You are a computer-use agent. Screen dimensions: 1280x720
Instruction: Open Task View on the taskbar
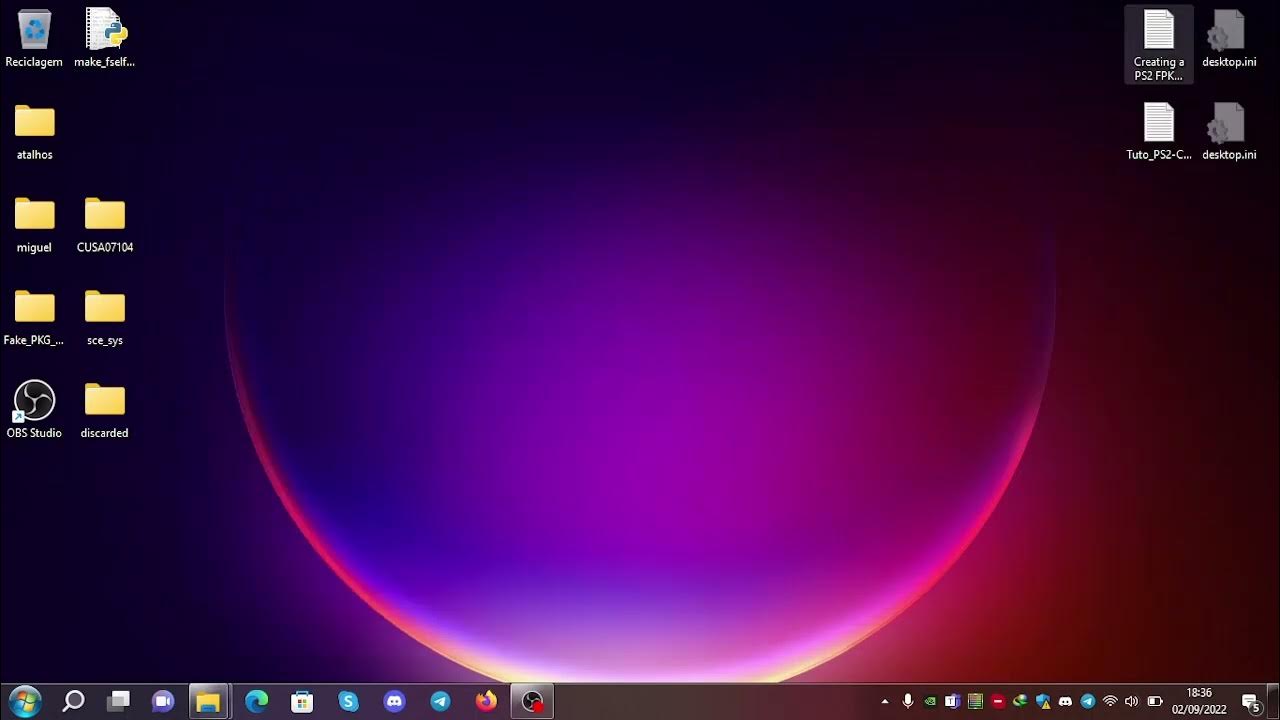[x=119, y=702]
